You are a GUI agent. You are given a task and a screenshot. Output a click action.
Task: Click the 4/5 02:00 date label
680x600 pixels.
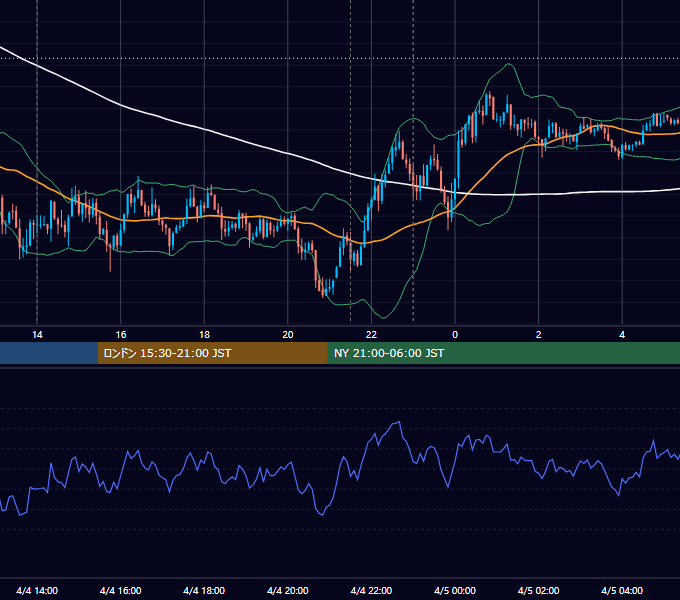538,590
